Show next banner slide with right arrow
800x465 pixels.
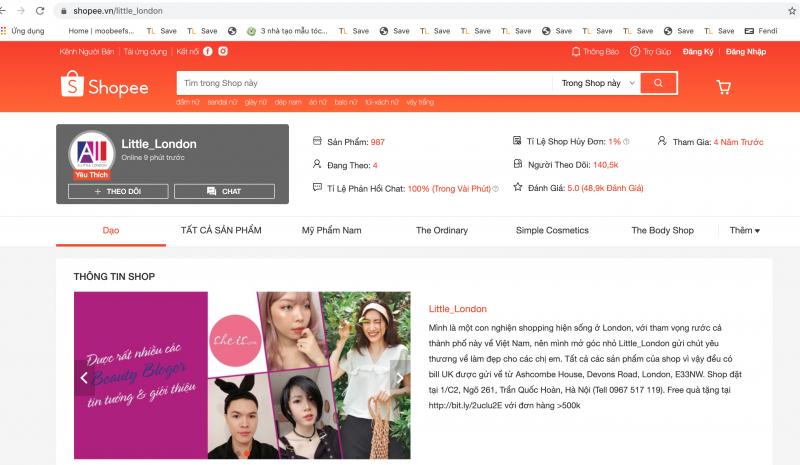coord(399,378)
